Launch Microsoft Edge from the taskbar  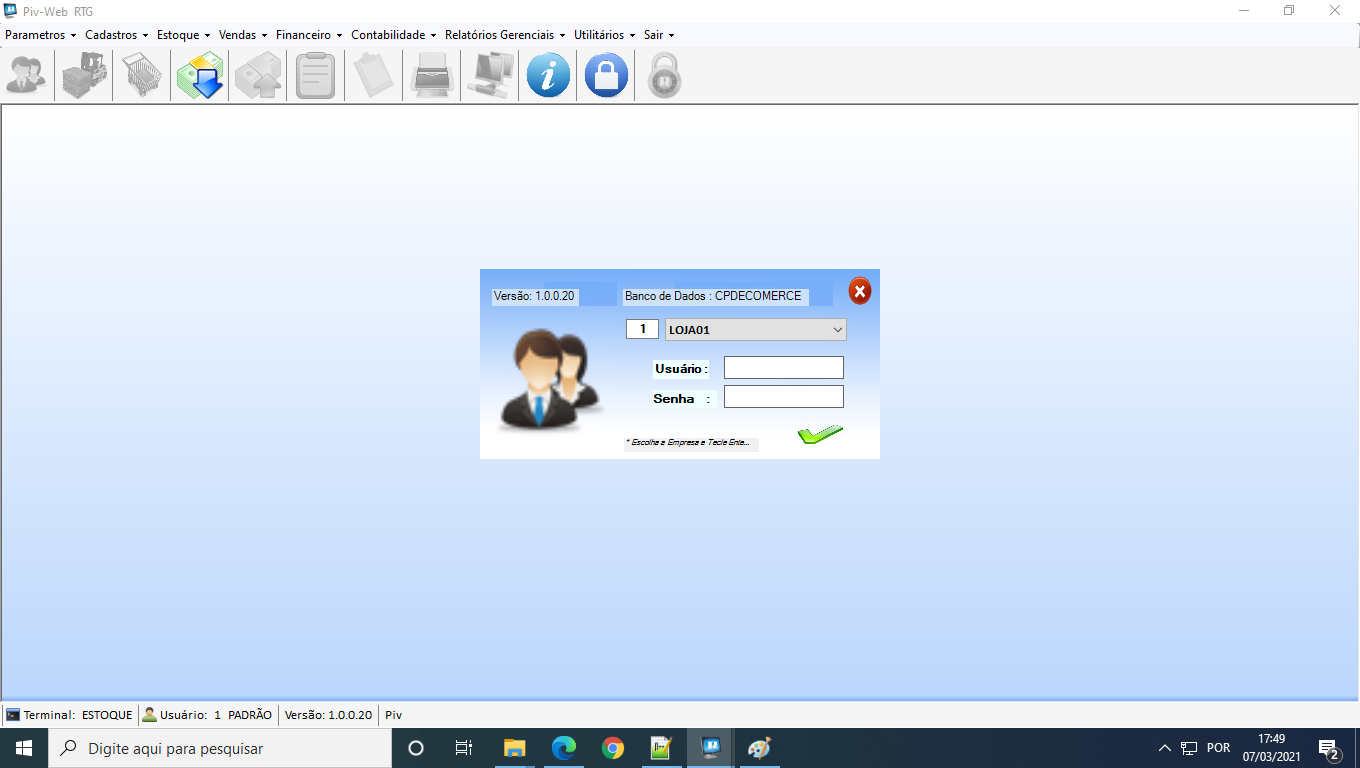pyautogui.click(x=564, y=748)
